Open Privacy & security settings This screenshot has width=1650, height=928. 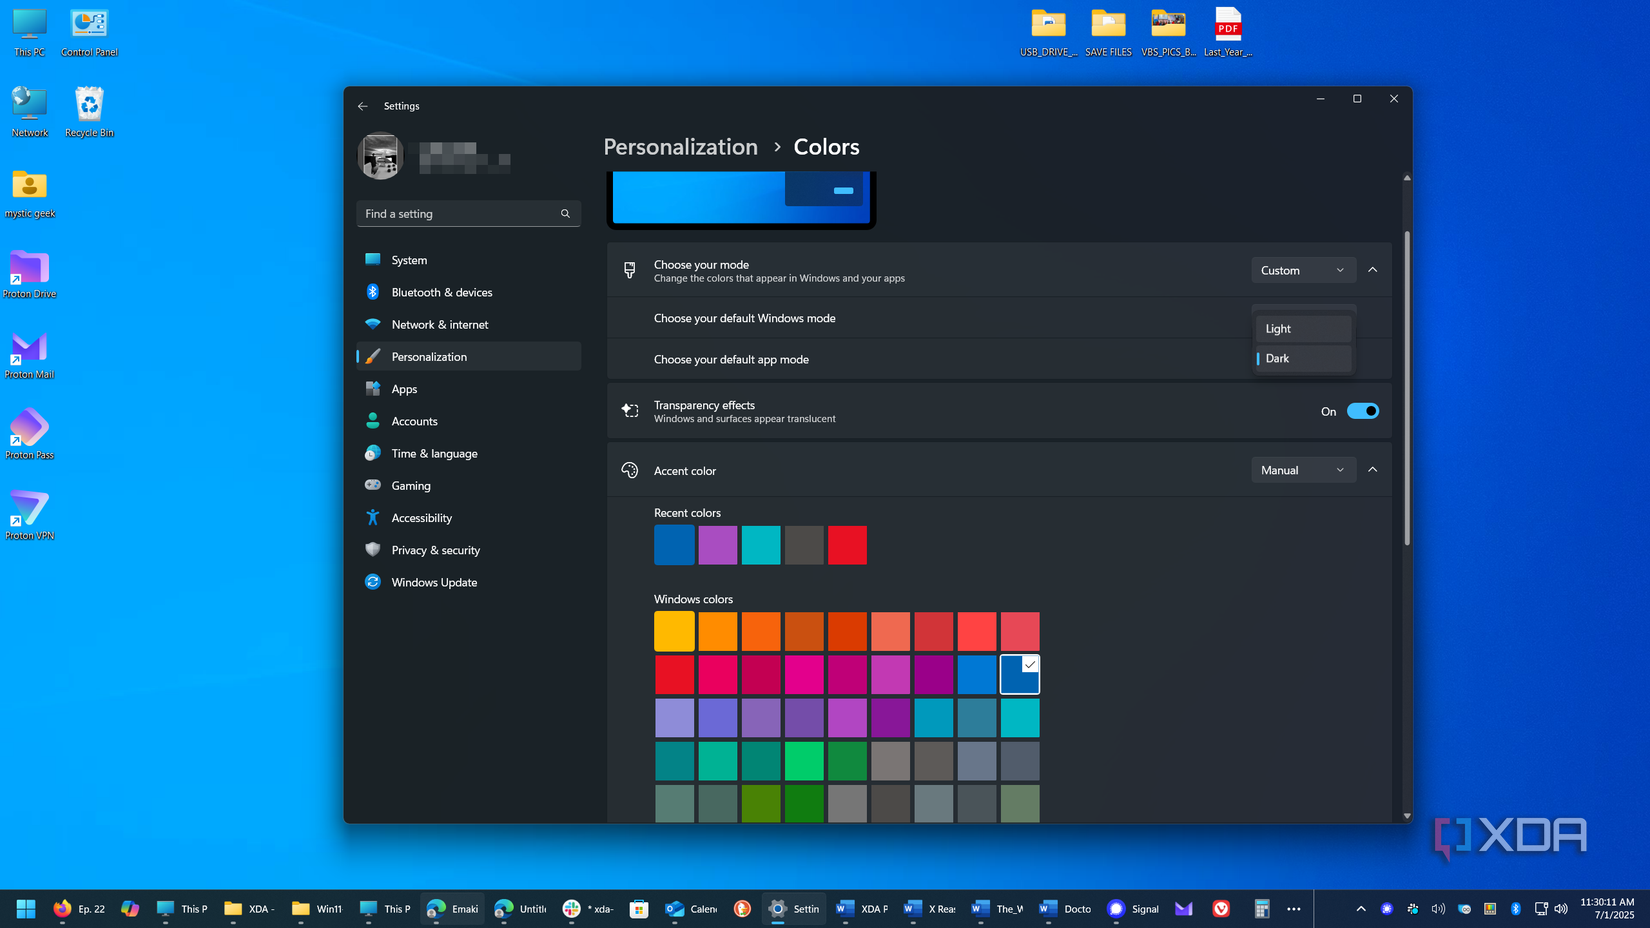coord(435,550)
